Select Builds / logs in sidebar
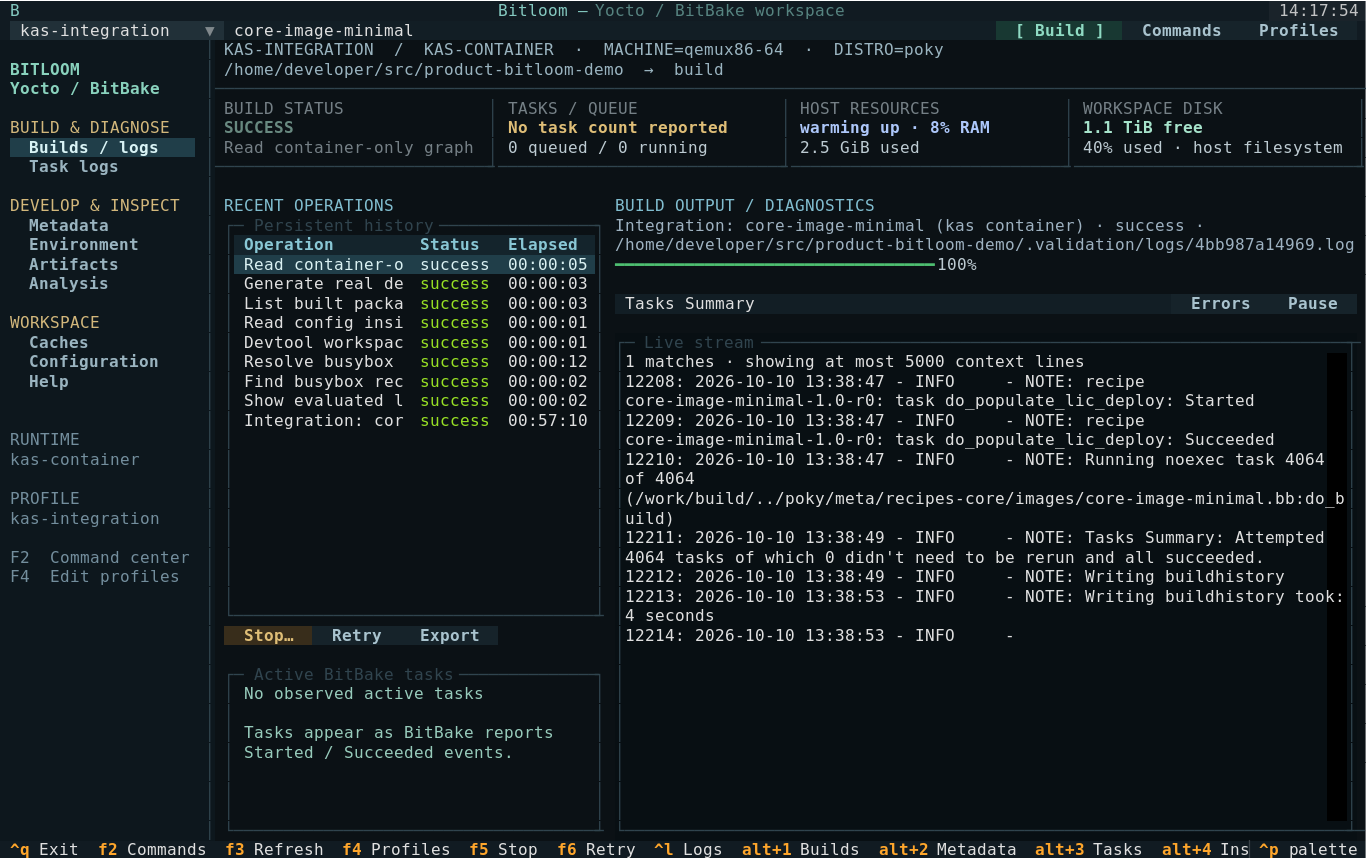This screenshot has width=1366, height=858. pos(102,148)
